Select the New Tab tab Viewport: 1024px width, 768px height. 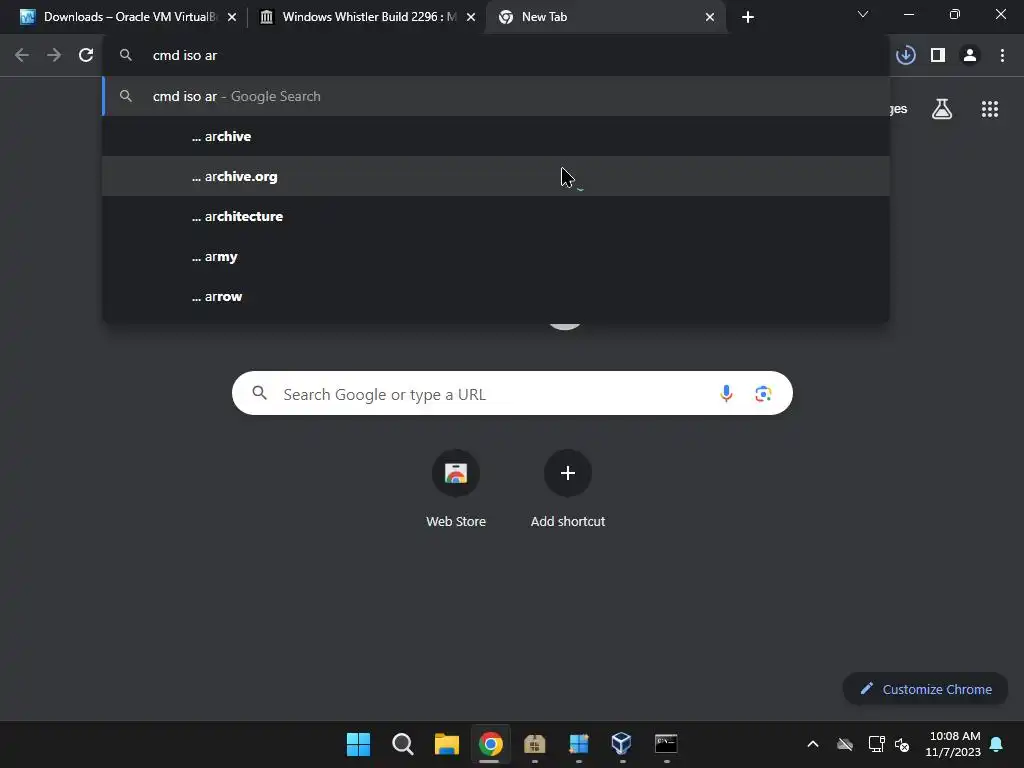606,17
